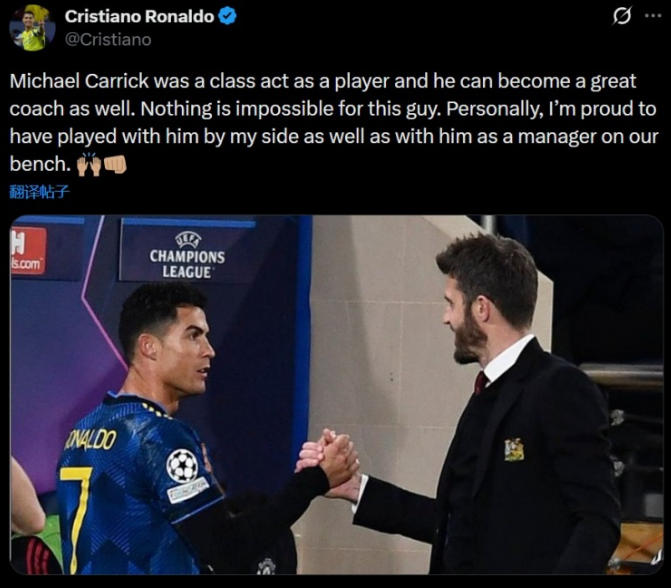Open the attached handshake photo

point(336,394)
